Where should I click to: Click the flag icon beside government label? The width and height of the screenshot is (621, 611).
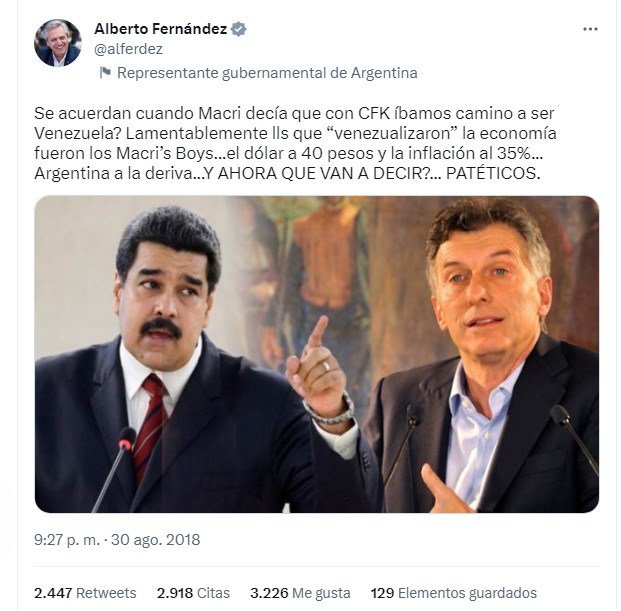click(105, 73)
